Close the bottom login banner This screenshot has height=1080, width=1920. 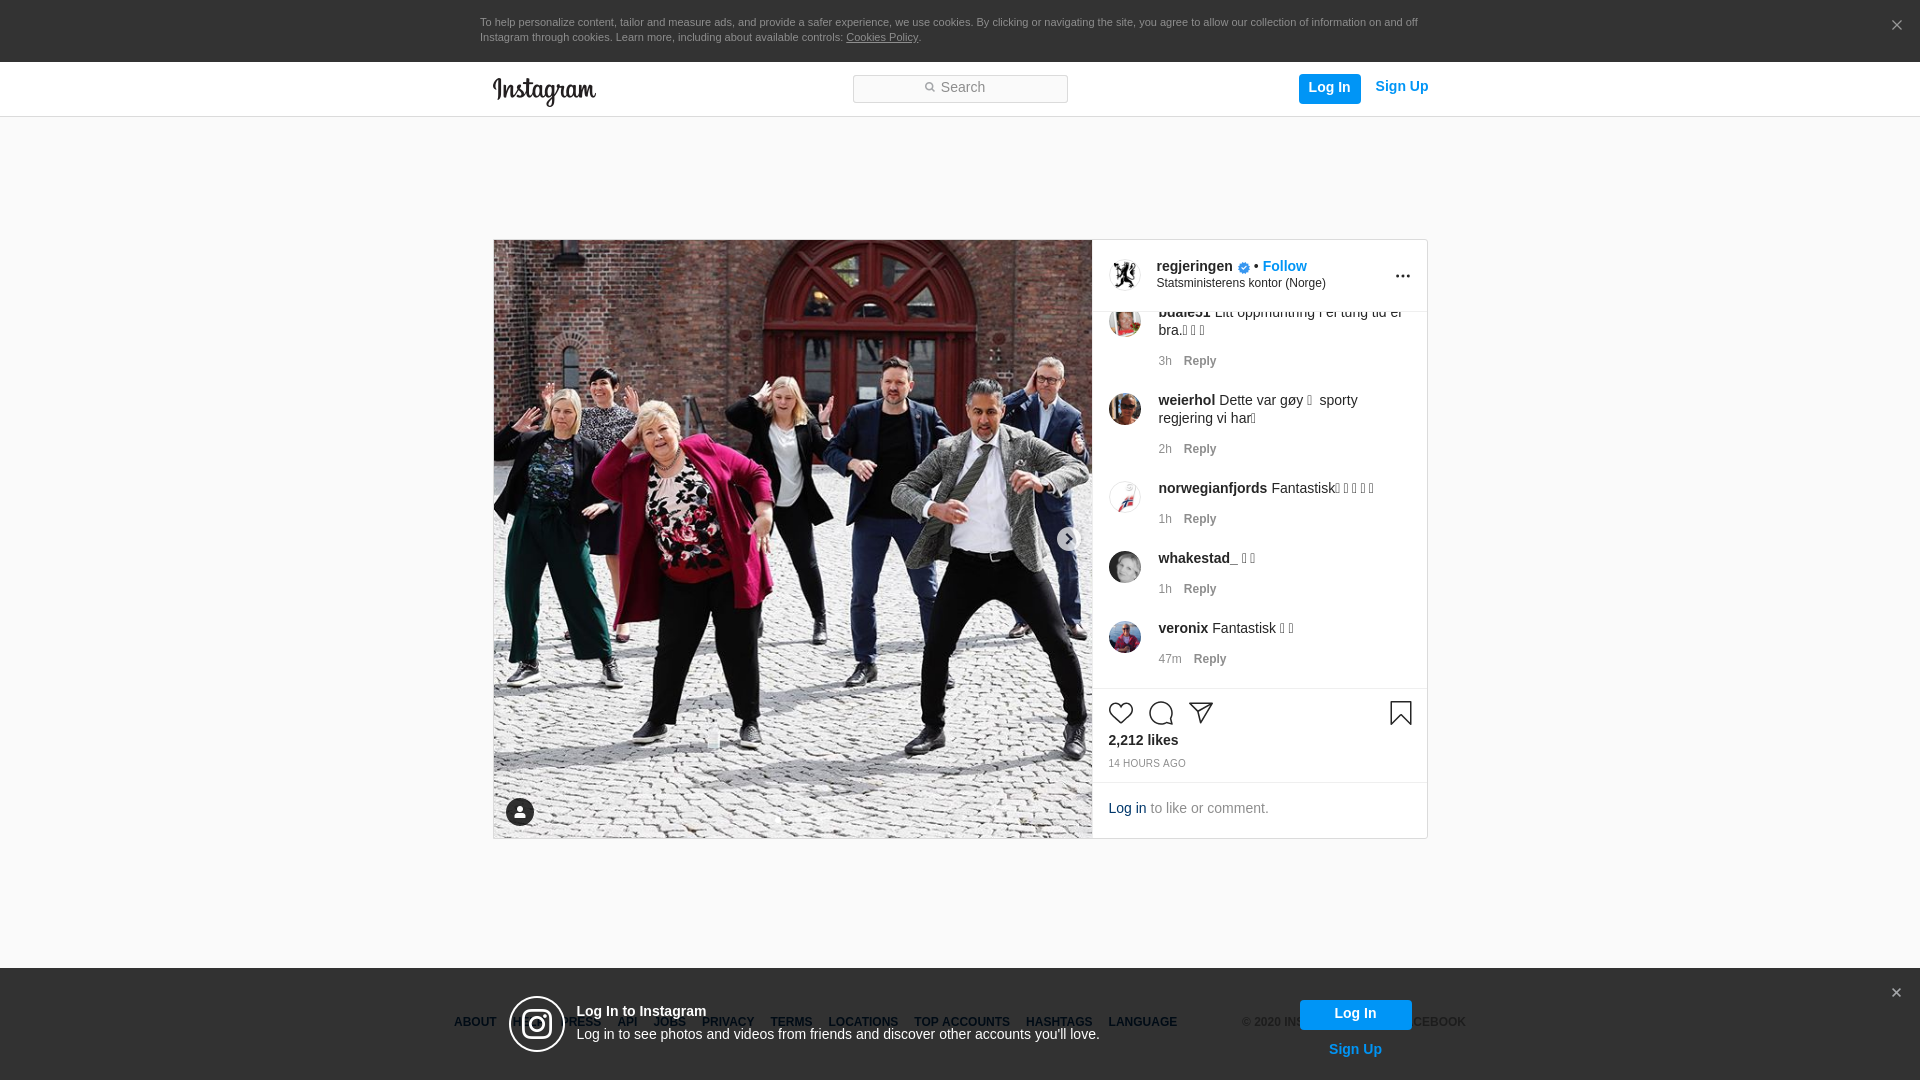1896,993
